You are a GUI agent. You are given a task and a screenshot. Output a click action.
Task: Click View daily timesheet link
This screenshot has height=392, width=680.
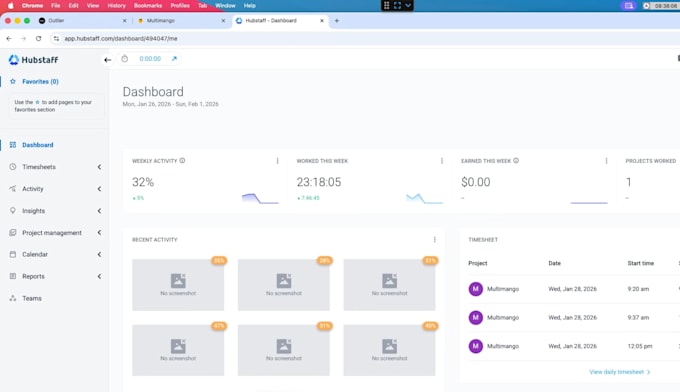tap(620, 372)
